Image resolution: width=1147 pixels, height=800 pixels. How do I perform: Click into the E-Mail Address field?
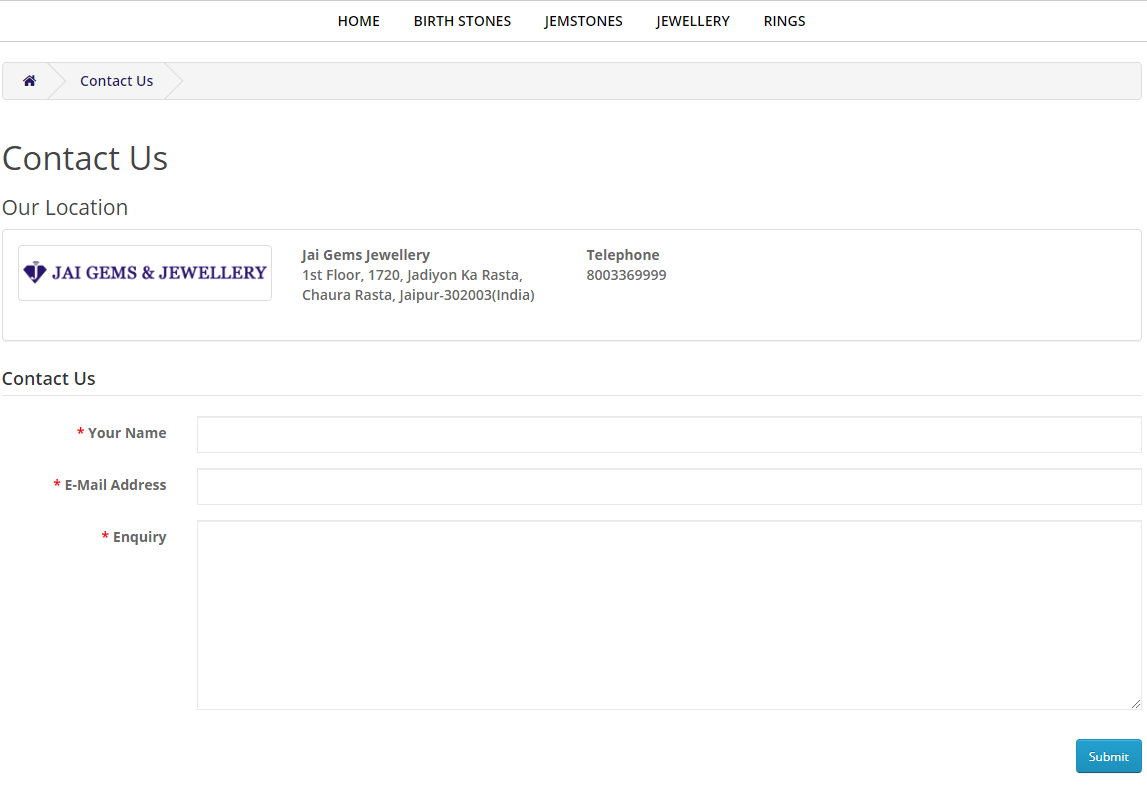click(x=668, y=487)
